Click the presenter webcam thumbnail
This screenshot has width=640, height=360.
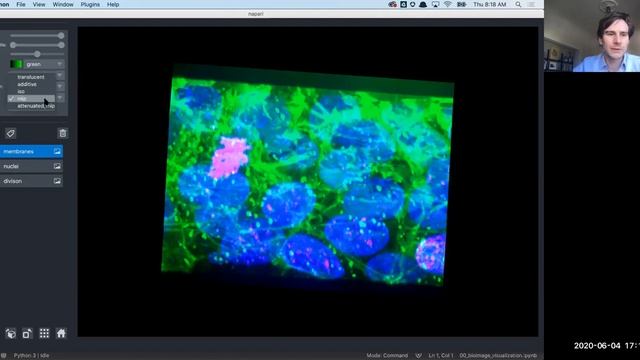point(592,36)
